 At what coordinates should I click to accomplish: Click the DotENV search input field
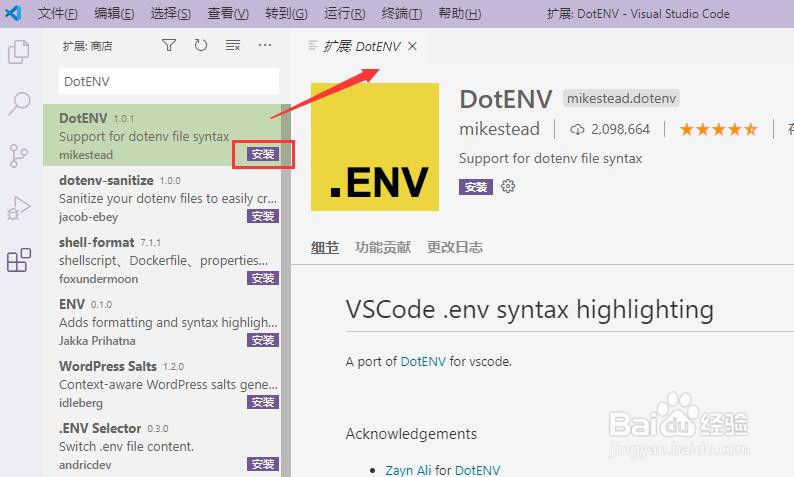pos(169,81)
